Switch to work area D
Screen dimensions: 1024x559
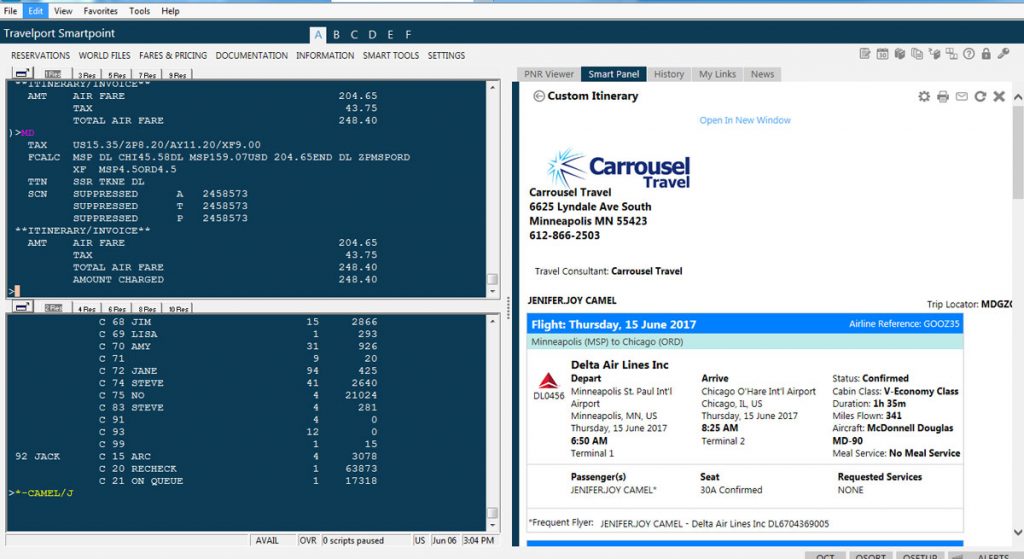click(x=372, y=35)
